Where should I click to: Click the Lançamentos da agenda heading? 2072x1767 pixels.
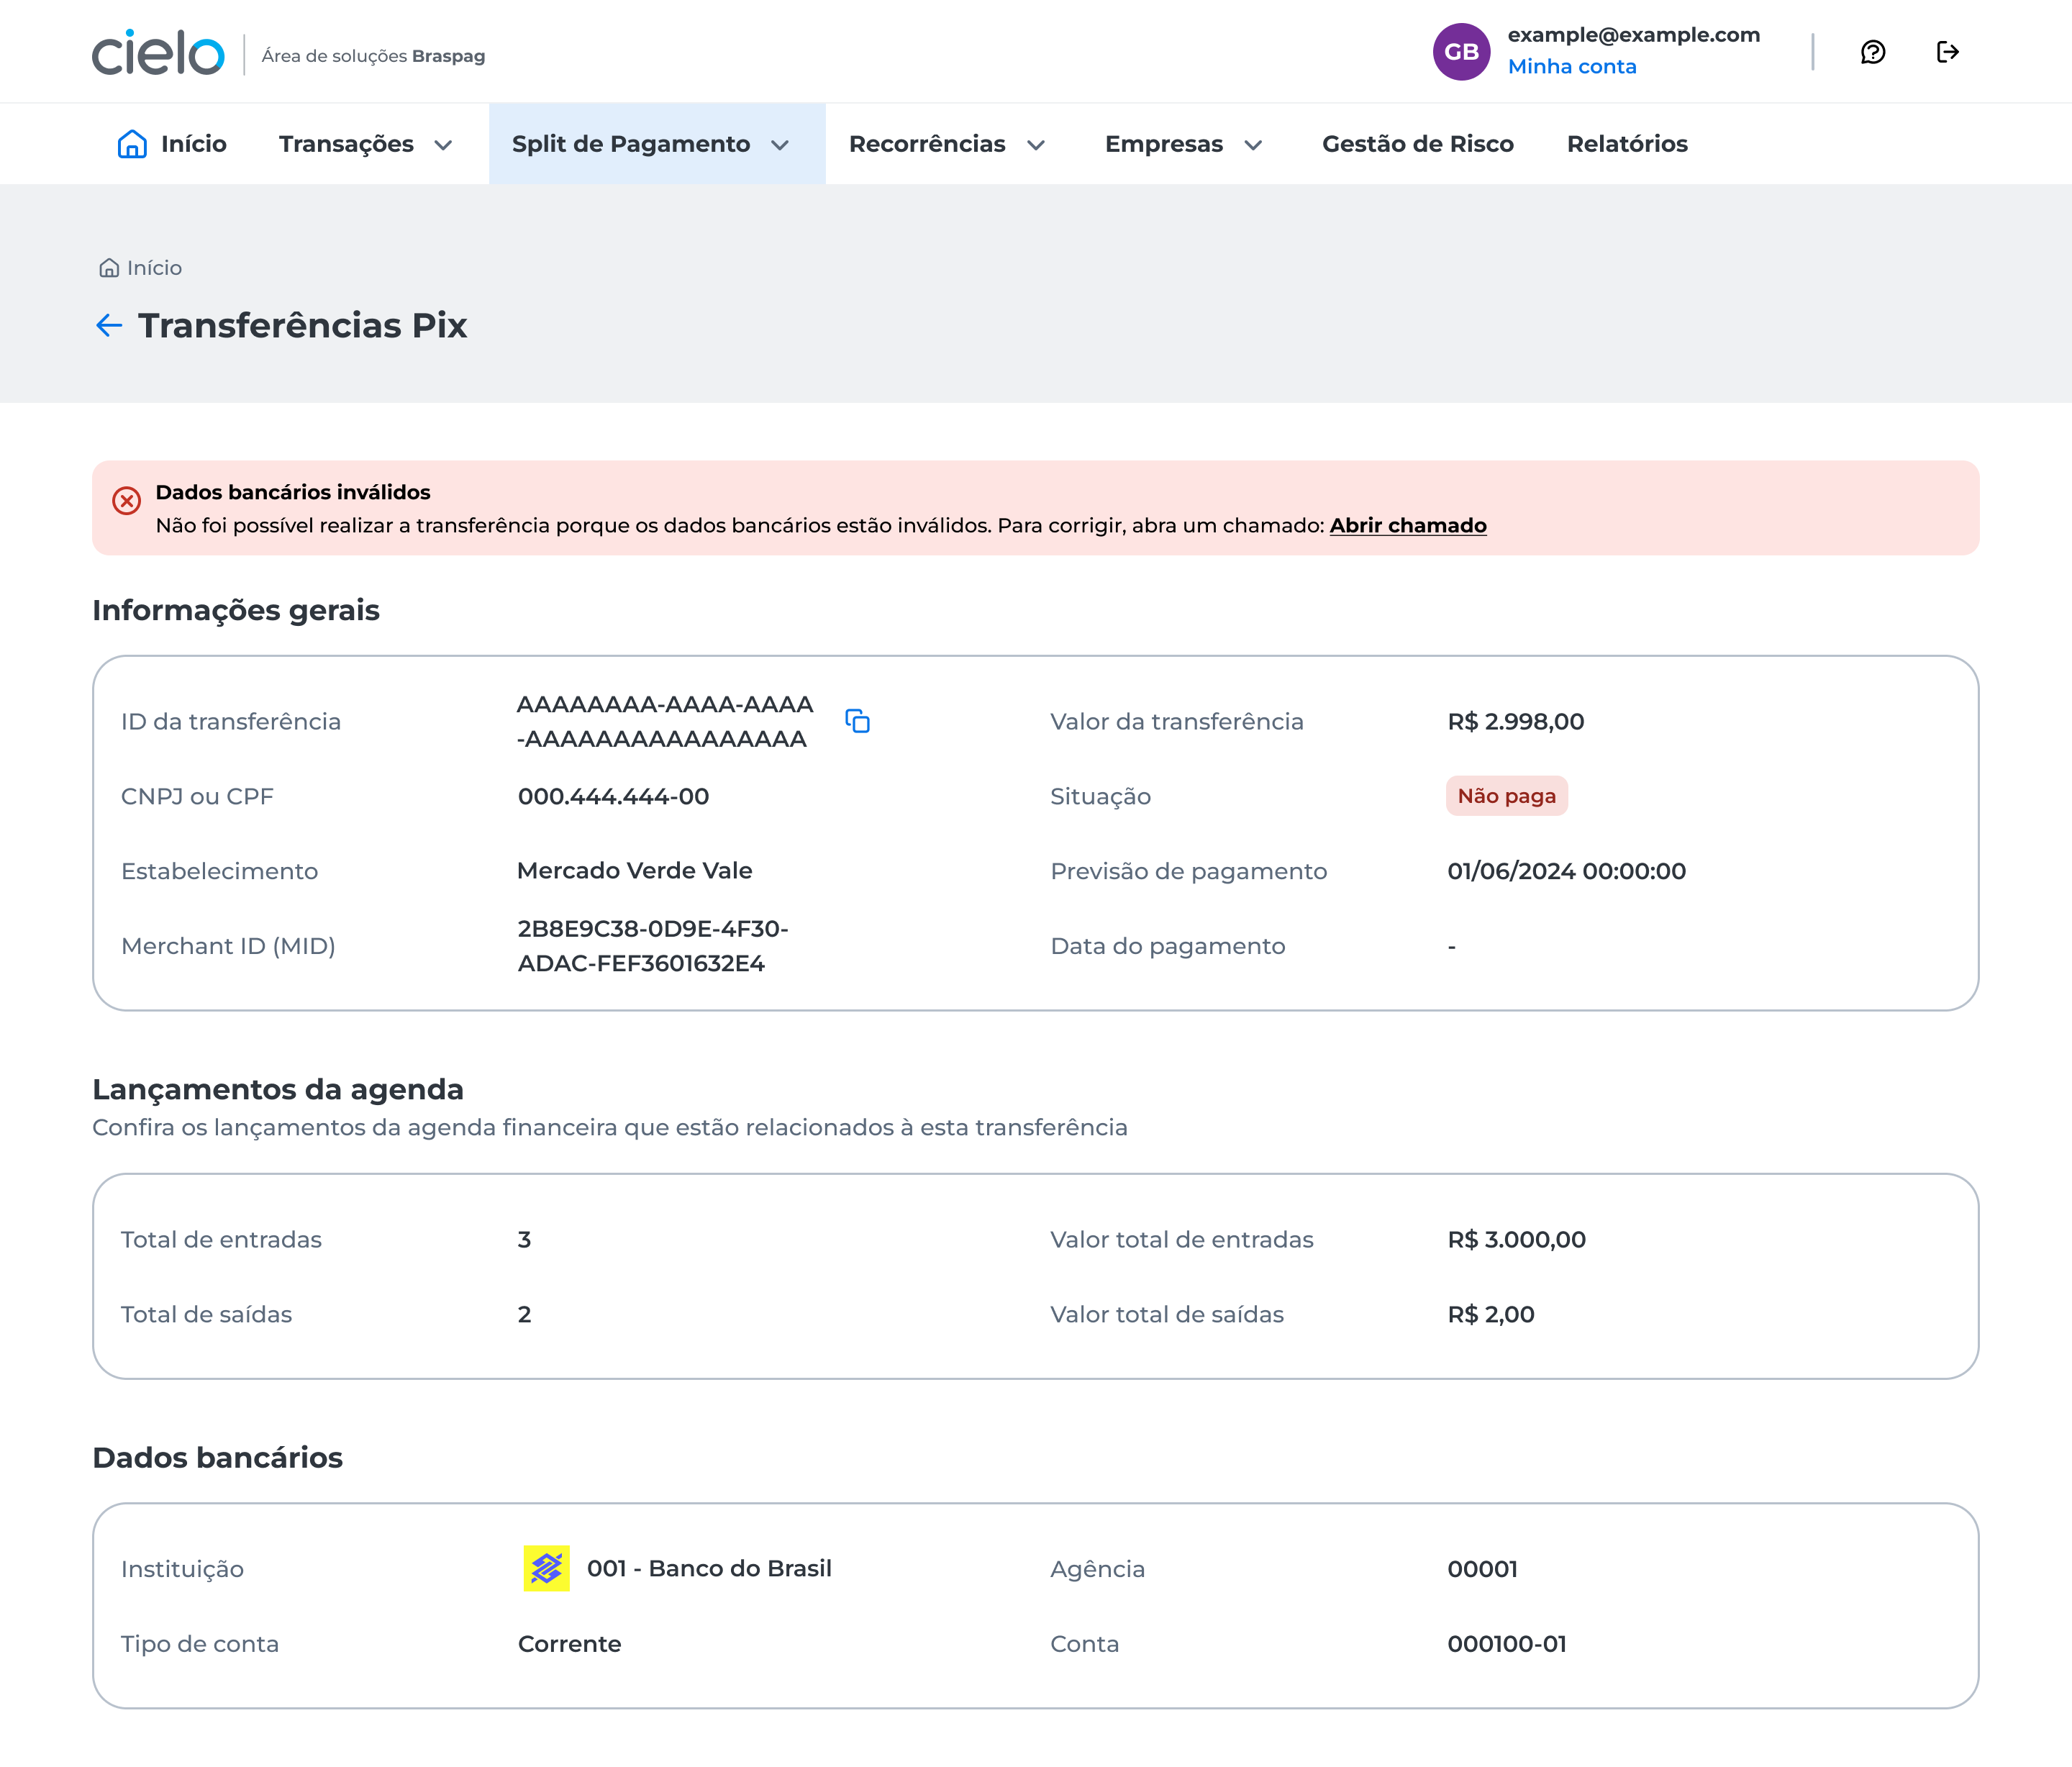click(278, 1089)
